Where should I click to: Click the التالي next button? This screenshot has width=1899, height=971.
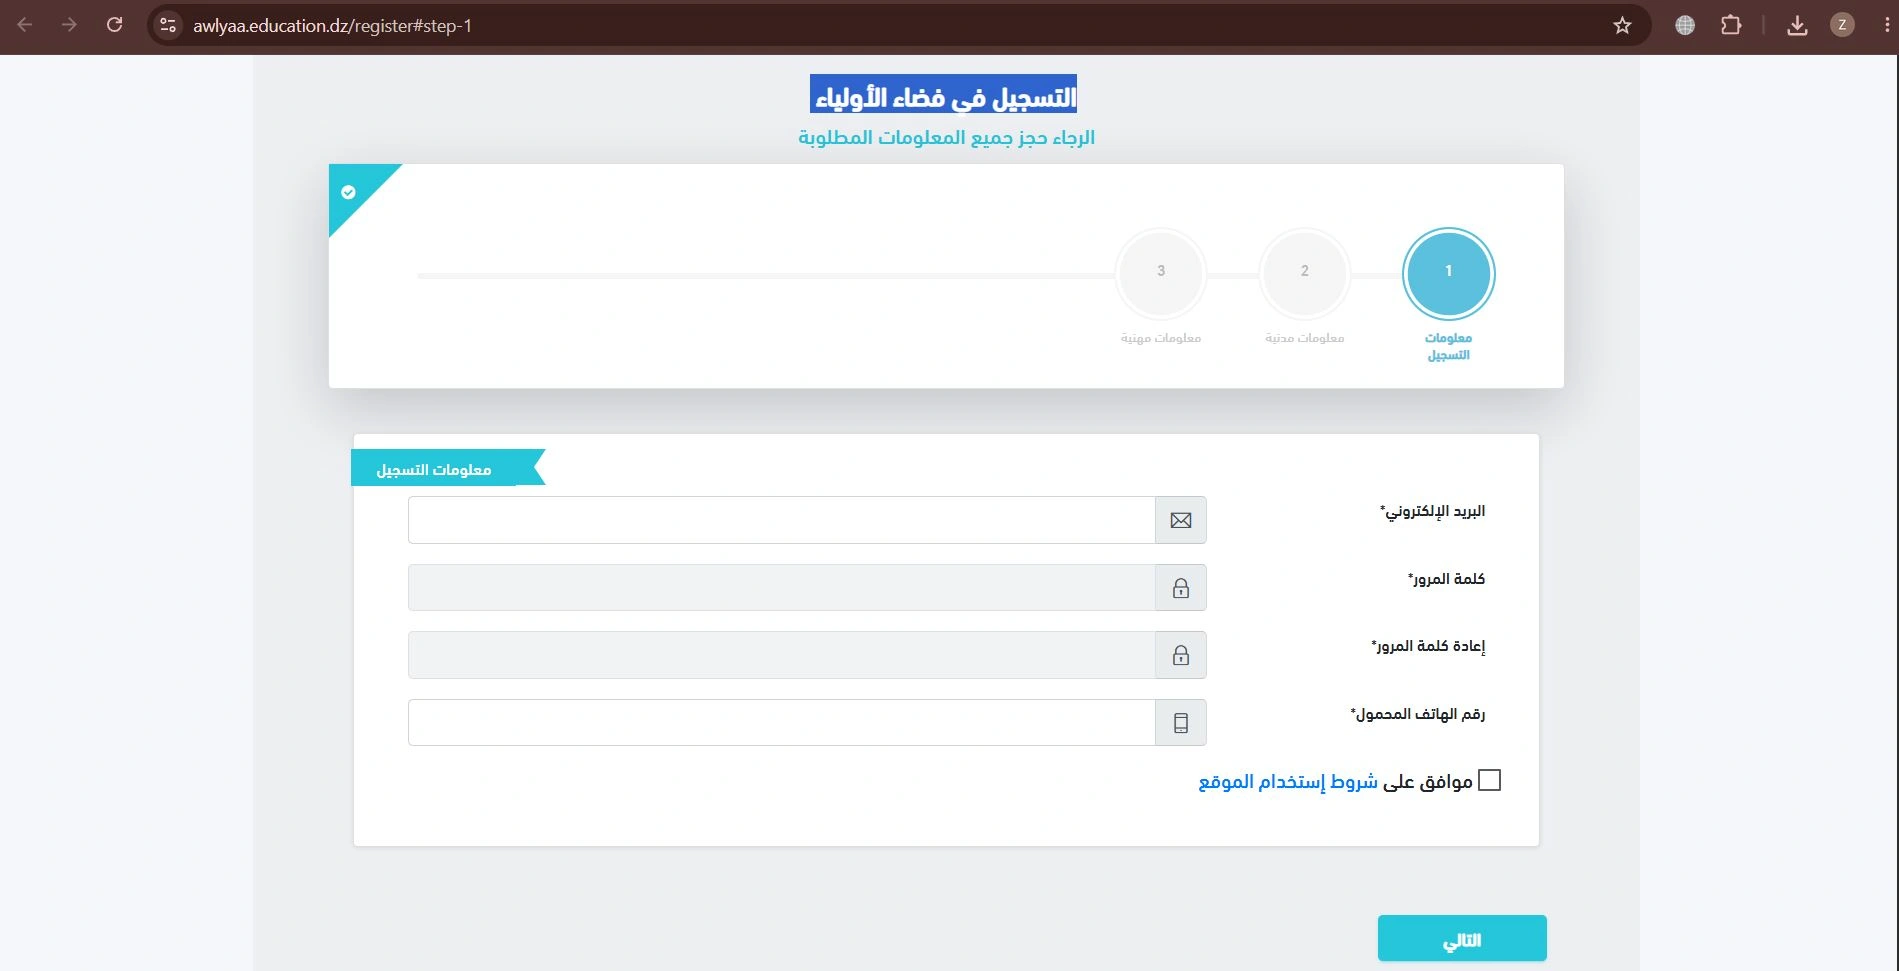(1462, 939)
